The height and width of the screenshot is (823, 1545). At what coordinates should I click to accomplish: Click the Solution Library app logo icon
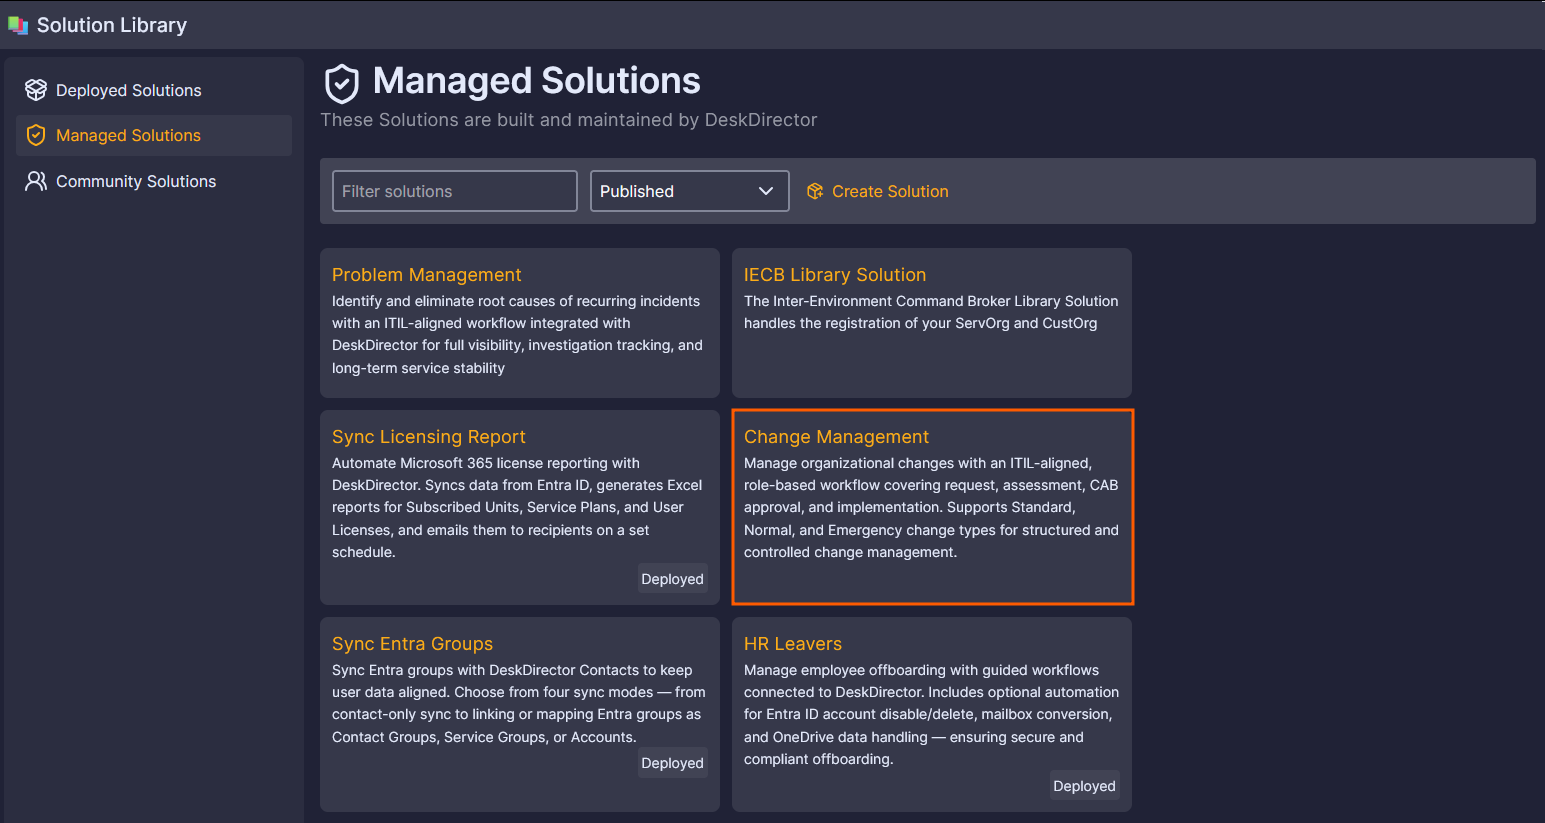click(x=18, y=25)
